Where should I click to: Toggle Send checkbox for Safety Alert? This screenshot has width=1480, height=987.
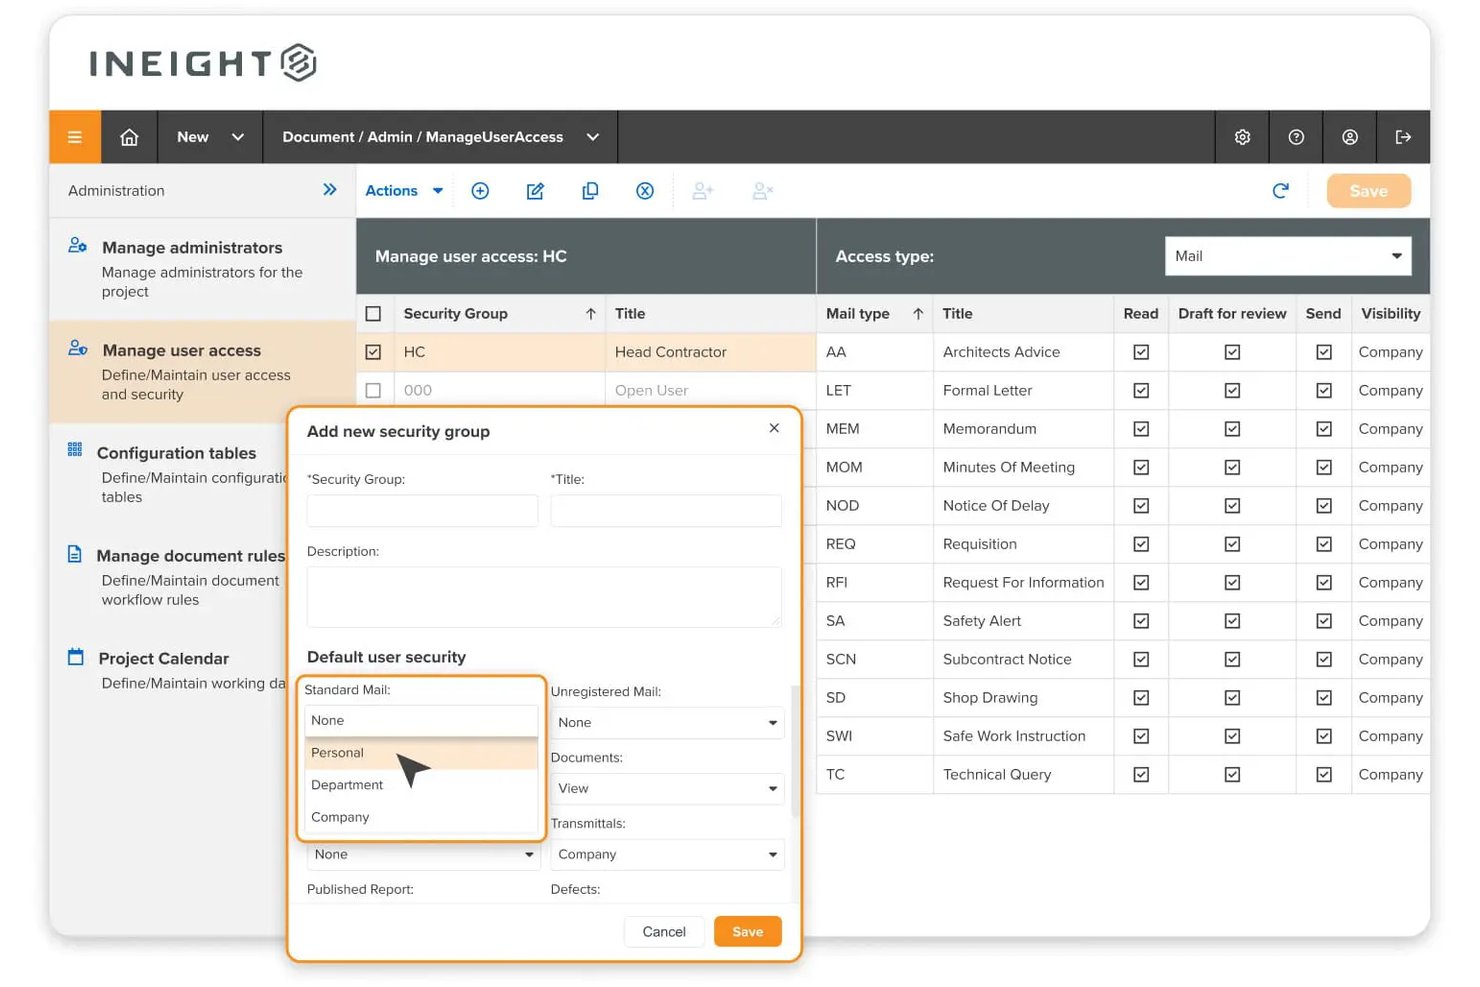click(x=1324, y=621)
